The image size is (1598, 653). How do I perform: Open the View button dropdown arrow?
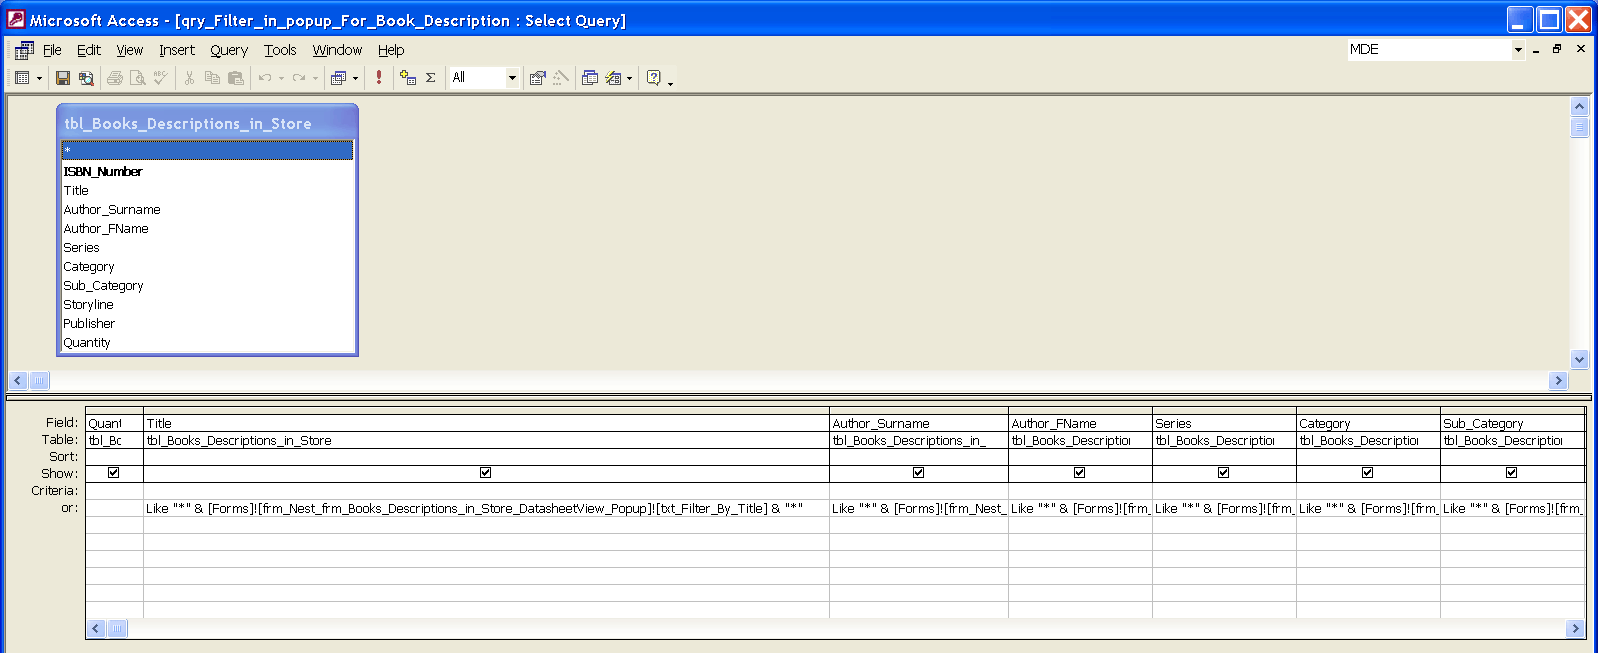39,78
